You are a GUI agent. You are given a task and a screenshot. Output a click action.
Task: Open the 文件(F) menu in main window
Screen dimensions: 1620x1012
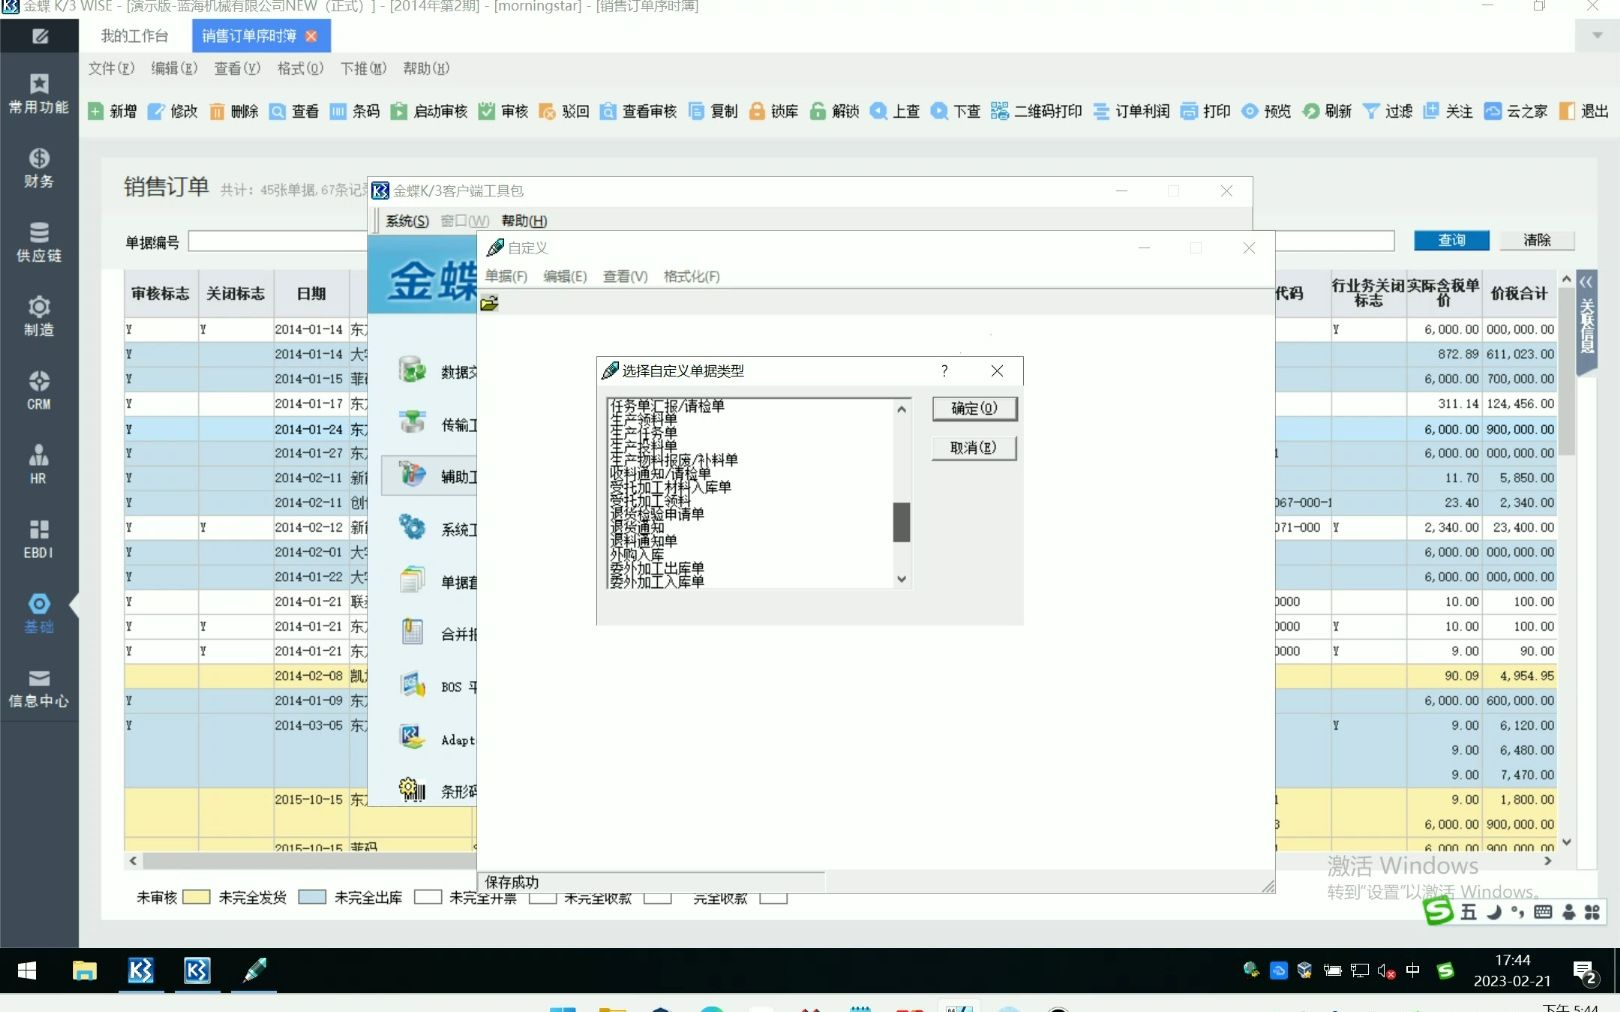tap(111, 68)
